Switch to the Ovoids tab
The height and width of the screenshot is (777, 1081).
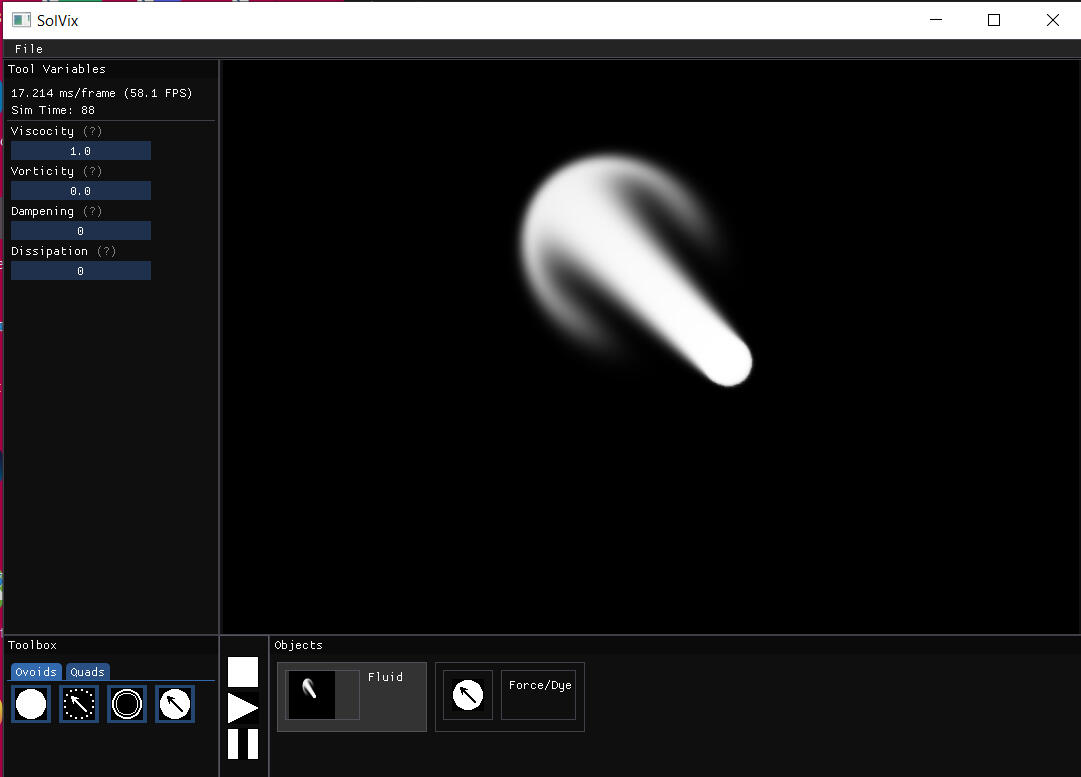point(36,672)
